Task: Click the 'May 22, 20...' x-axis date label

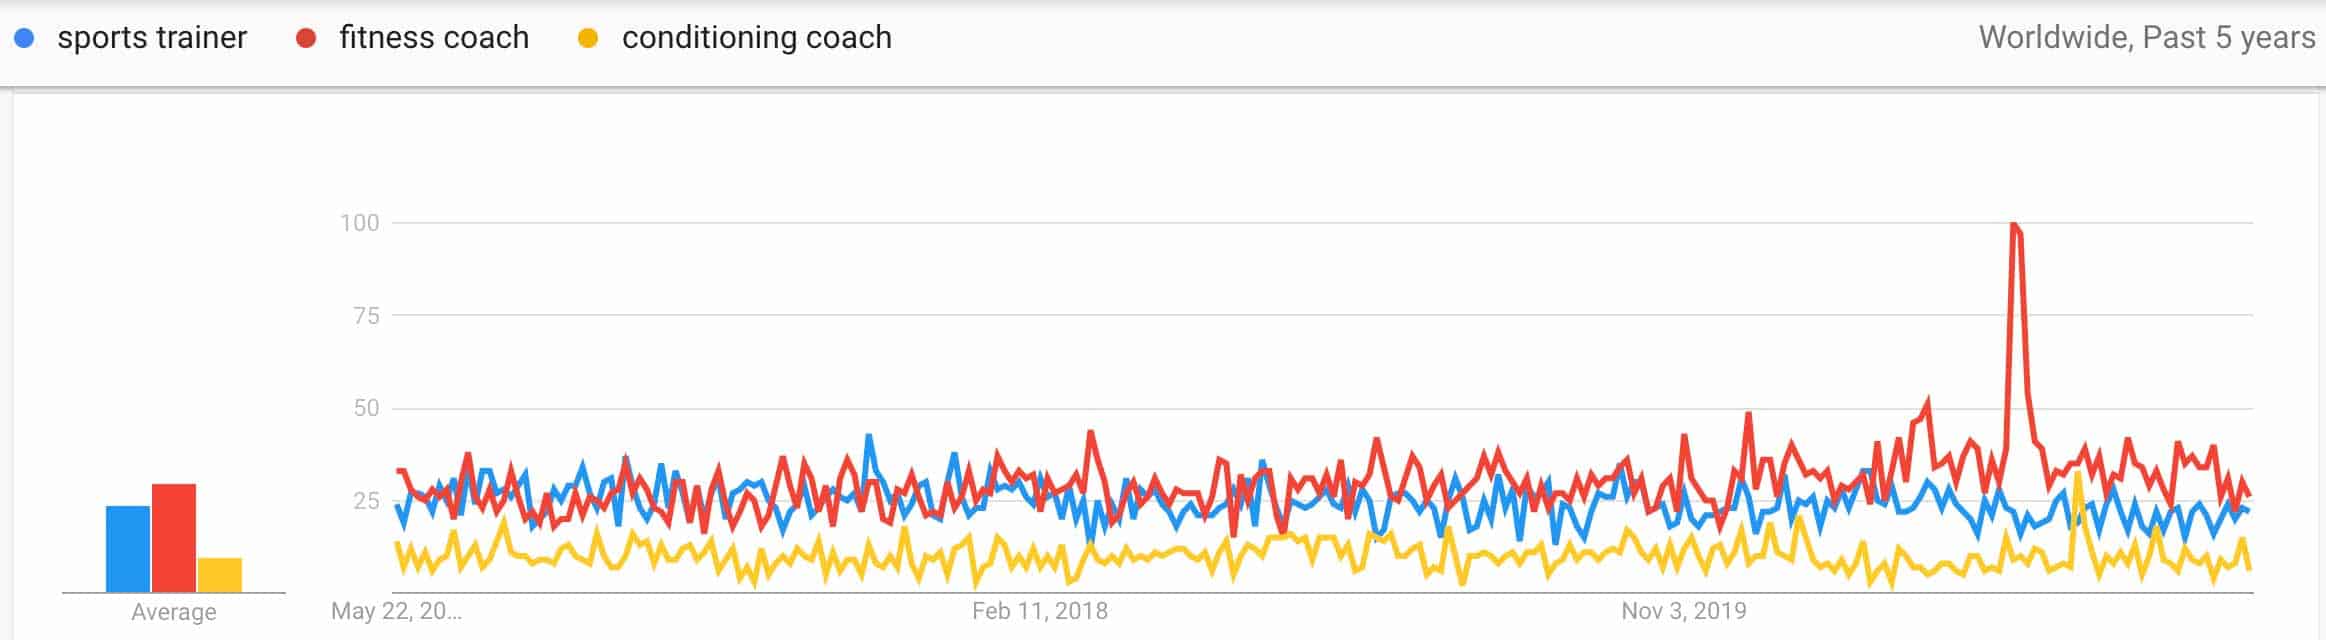Action: (397, 611)
